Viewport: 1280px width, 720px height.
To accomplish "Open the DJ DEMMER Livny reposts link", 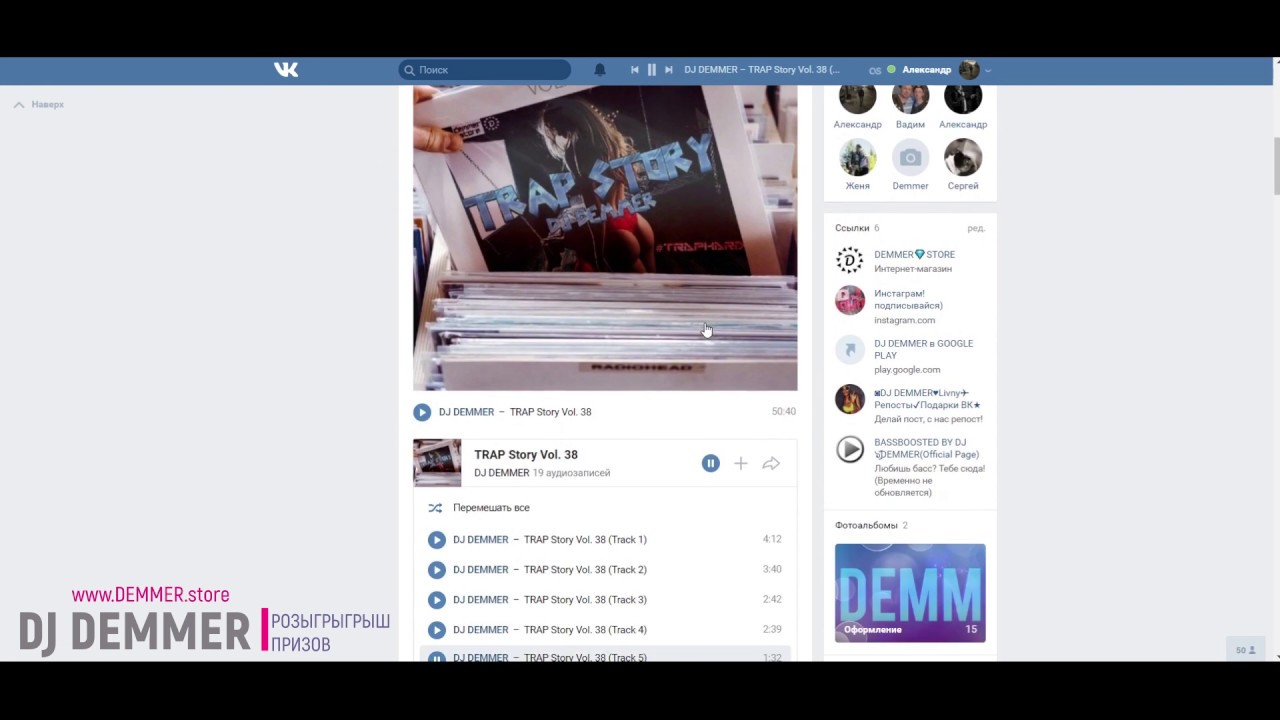I will [x=927, y=399].
